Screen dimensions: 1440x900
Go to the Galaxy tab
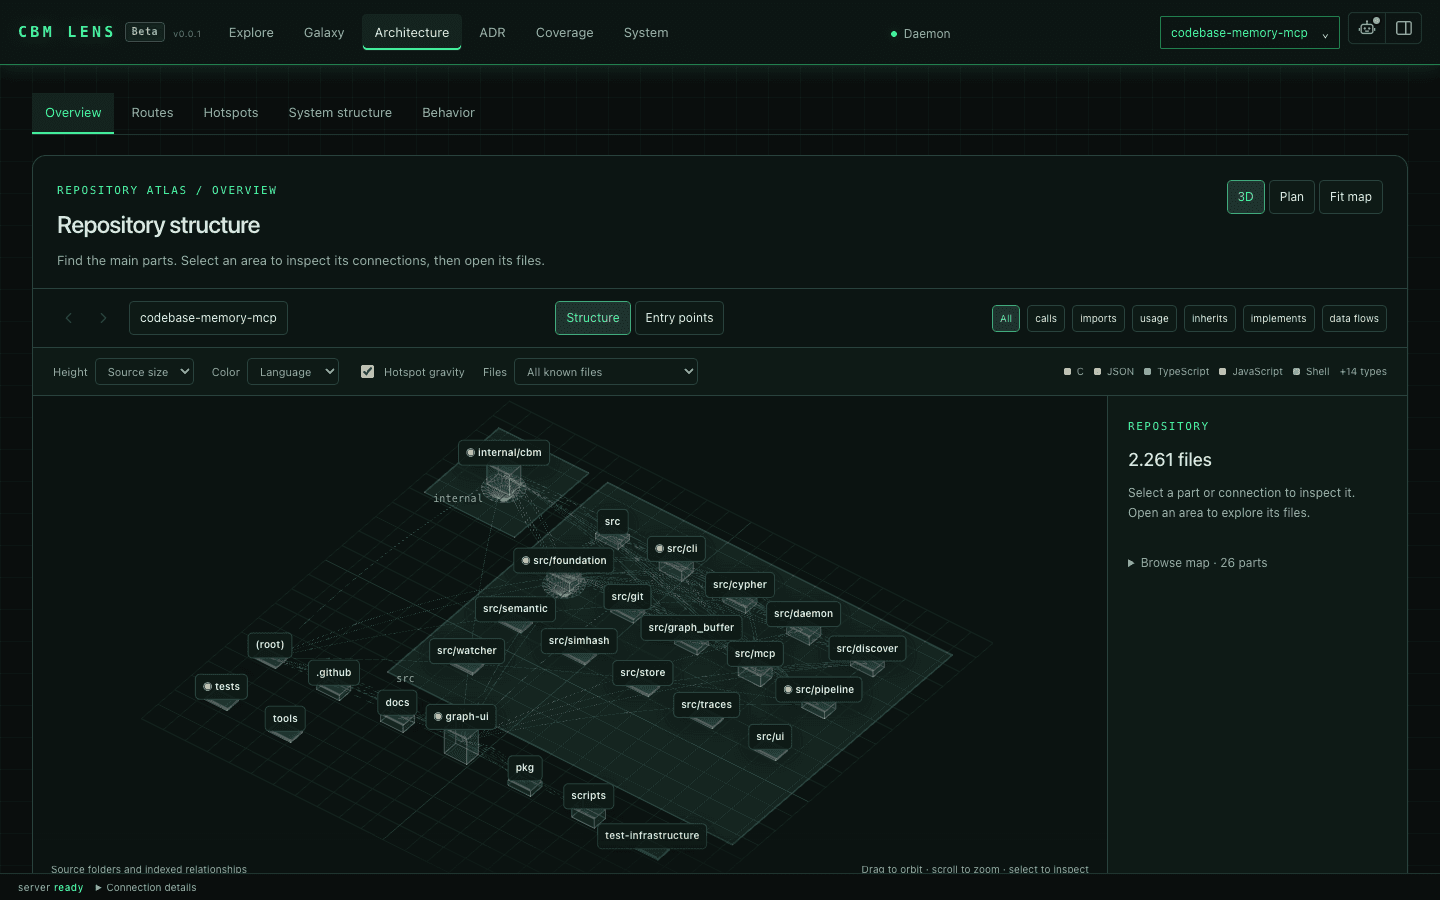tap(324, 33)
